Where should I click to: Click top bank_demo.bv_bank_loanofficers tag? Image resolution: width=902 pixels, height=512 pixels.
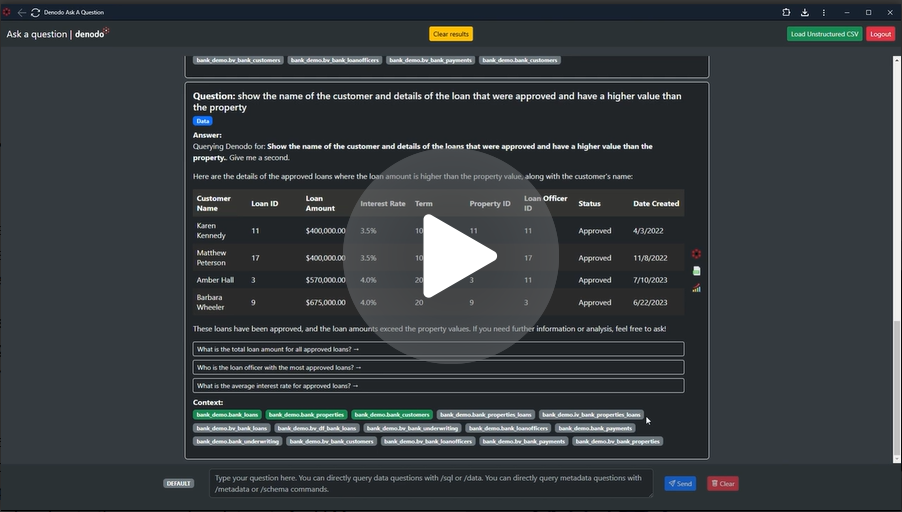pos(335,60)
